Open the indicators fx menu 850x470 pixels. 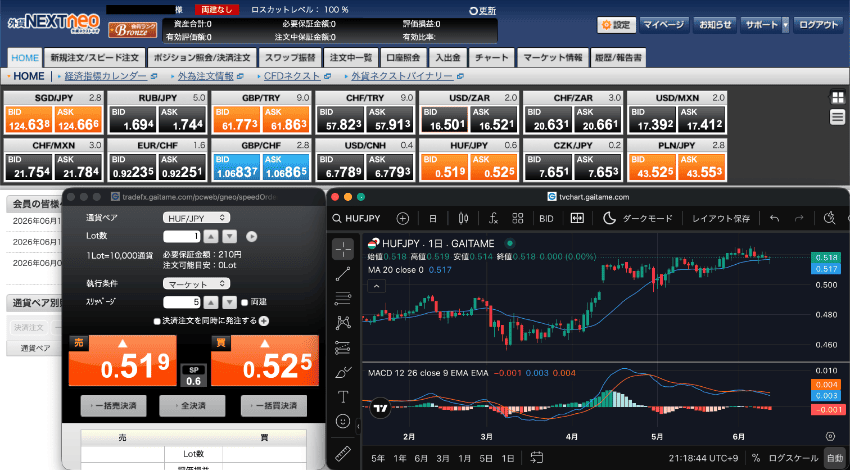493,218
